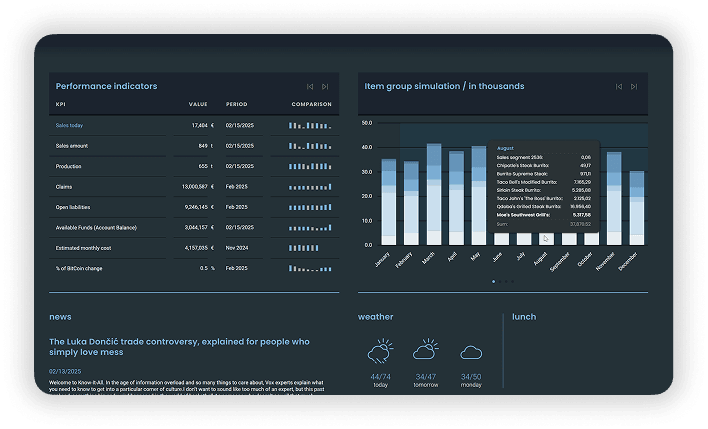Click next page icon in Performance indicators
The image size is (708, 429).
pyautogui.click(x=325, y=87)
